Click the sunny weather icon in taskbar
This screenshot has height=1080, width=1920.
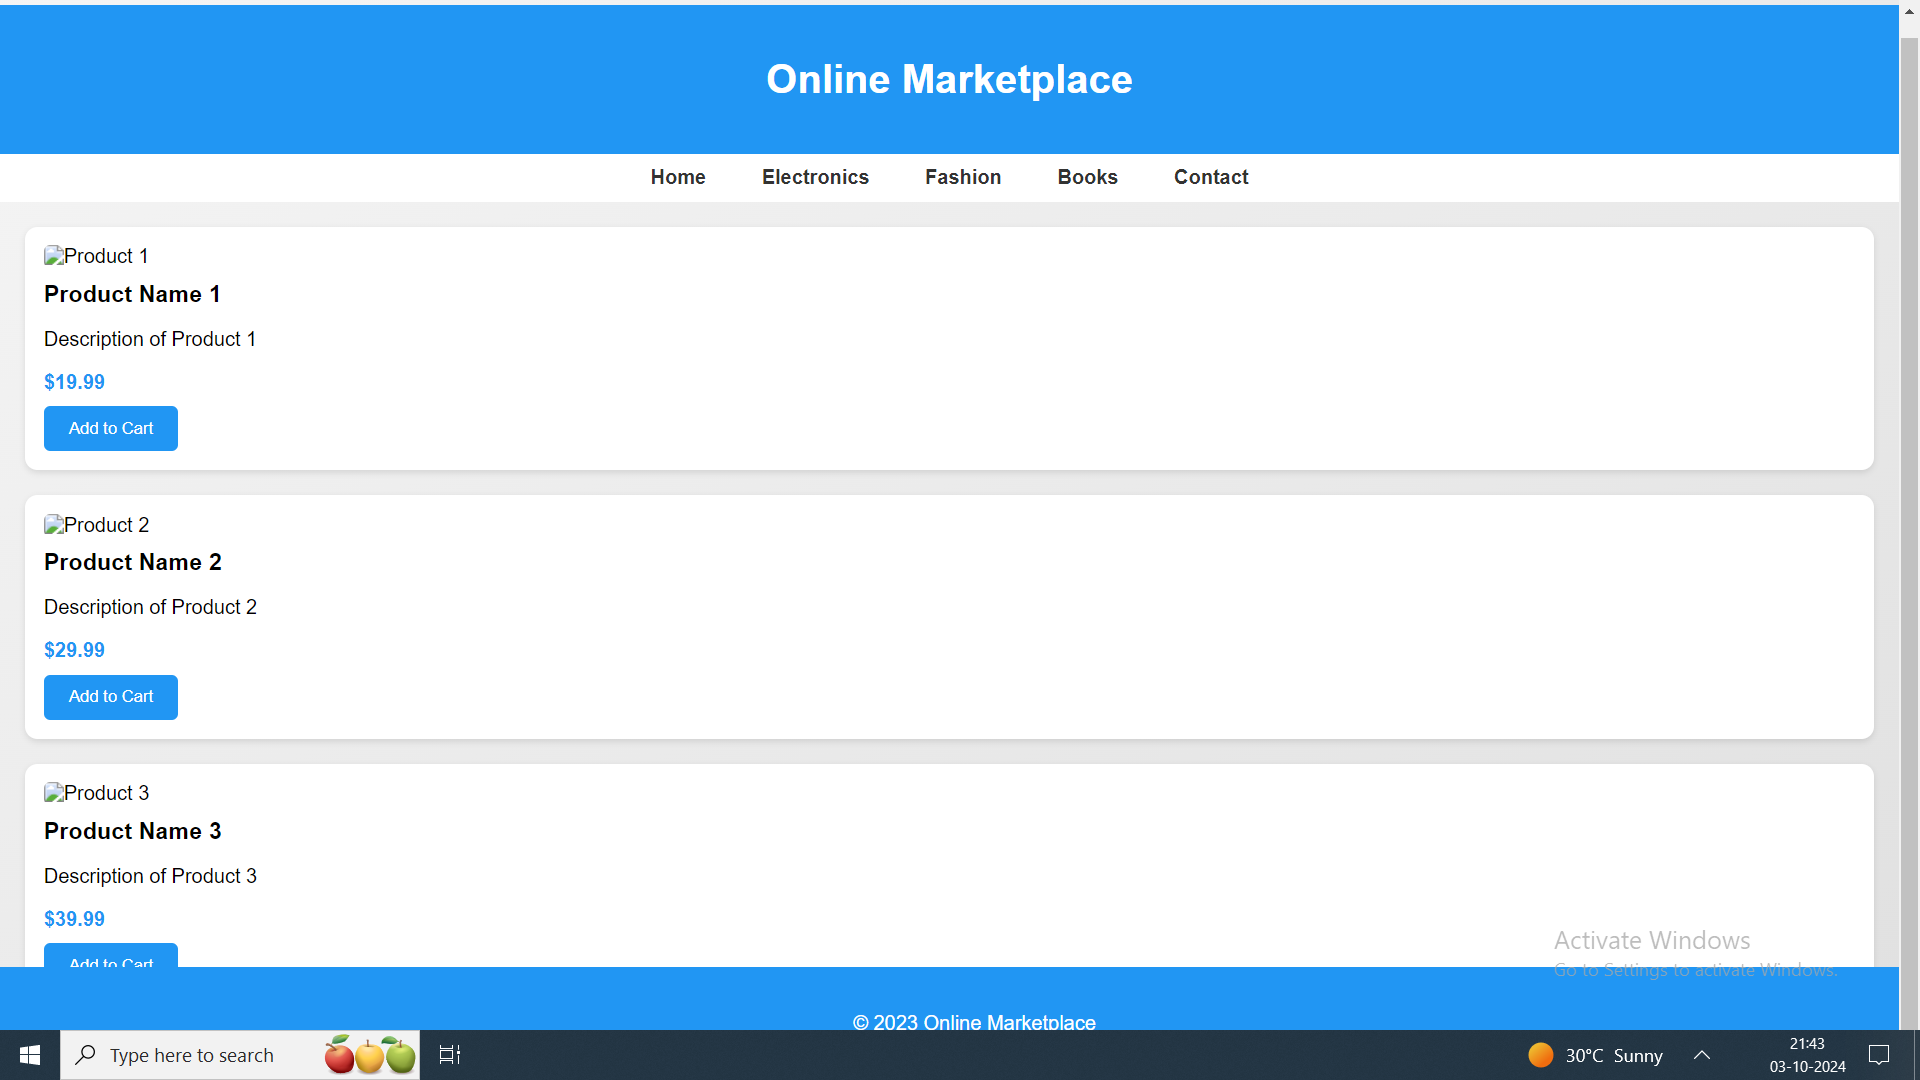click(1540, 1055)
